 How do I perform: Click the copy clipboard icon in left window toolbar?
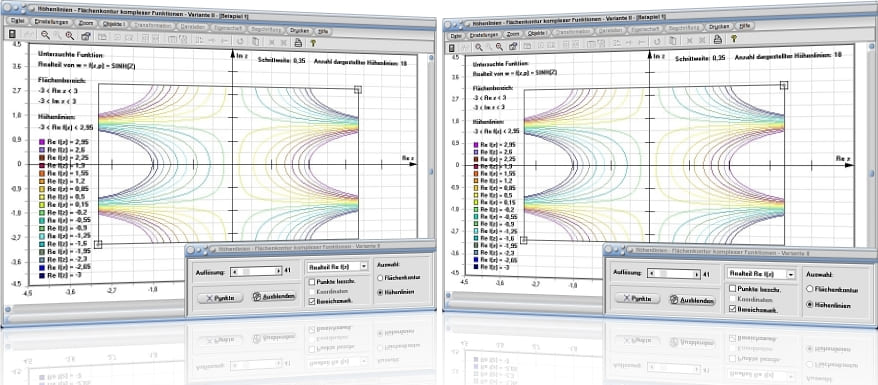(255, 40)
